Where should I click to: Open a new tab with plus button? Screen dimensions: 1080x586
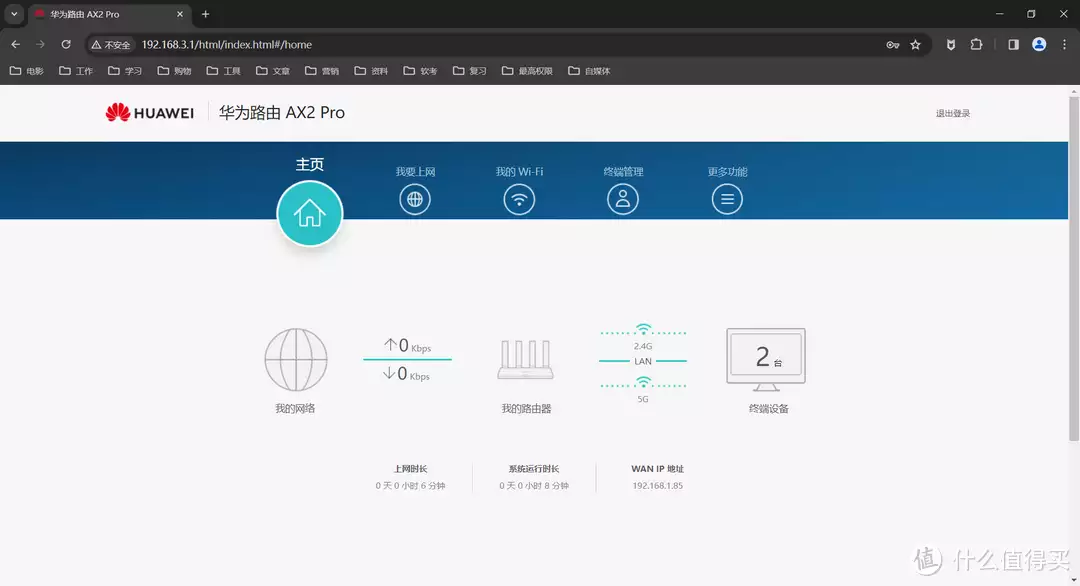coord(205,14)
